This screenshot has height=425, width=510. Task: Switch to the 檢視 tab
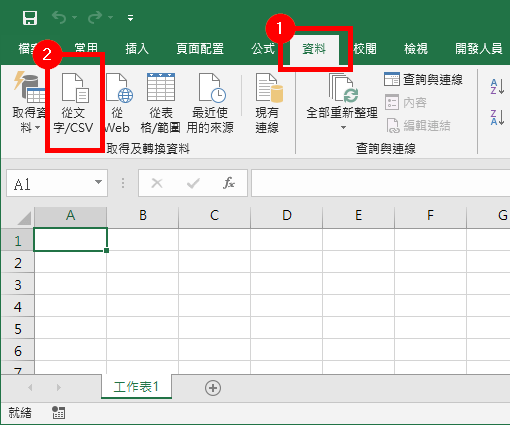click(416, 49)
